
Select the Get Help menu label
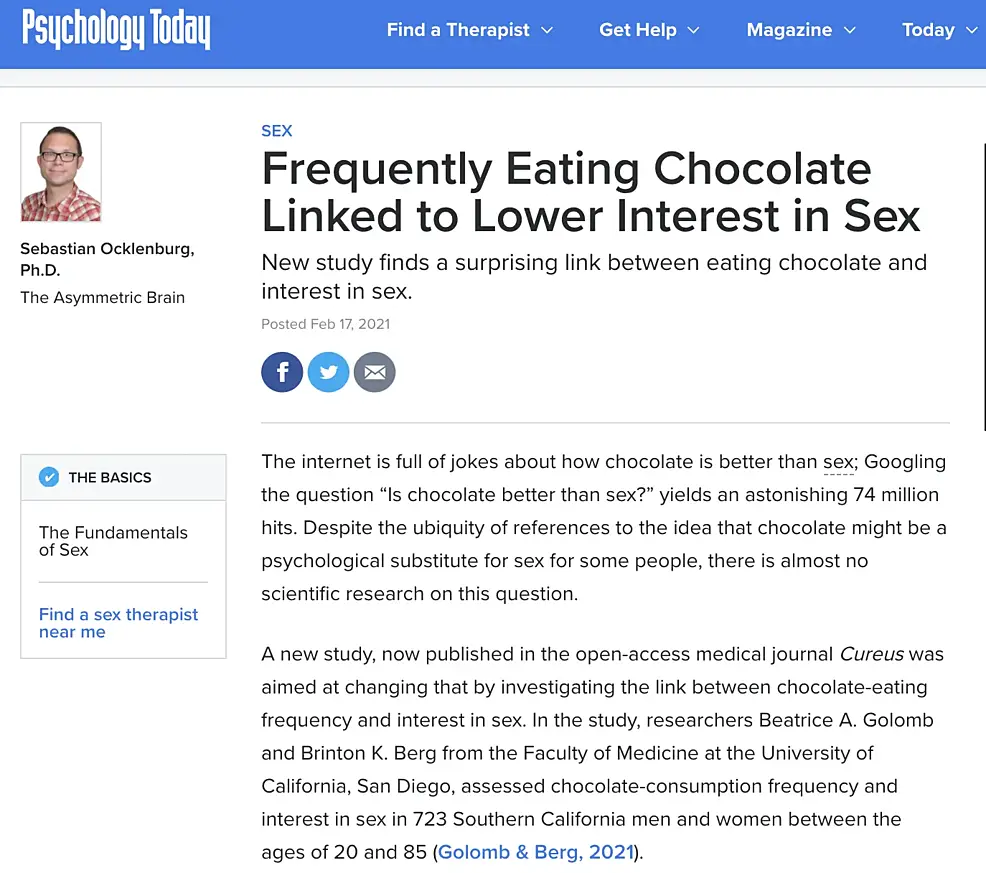pos(637,30)
